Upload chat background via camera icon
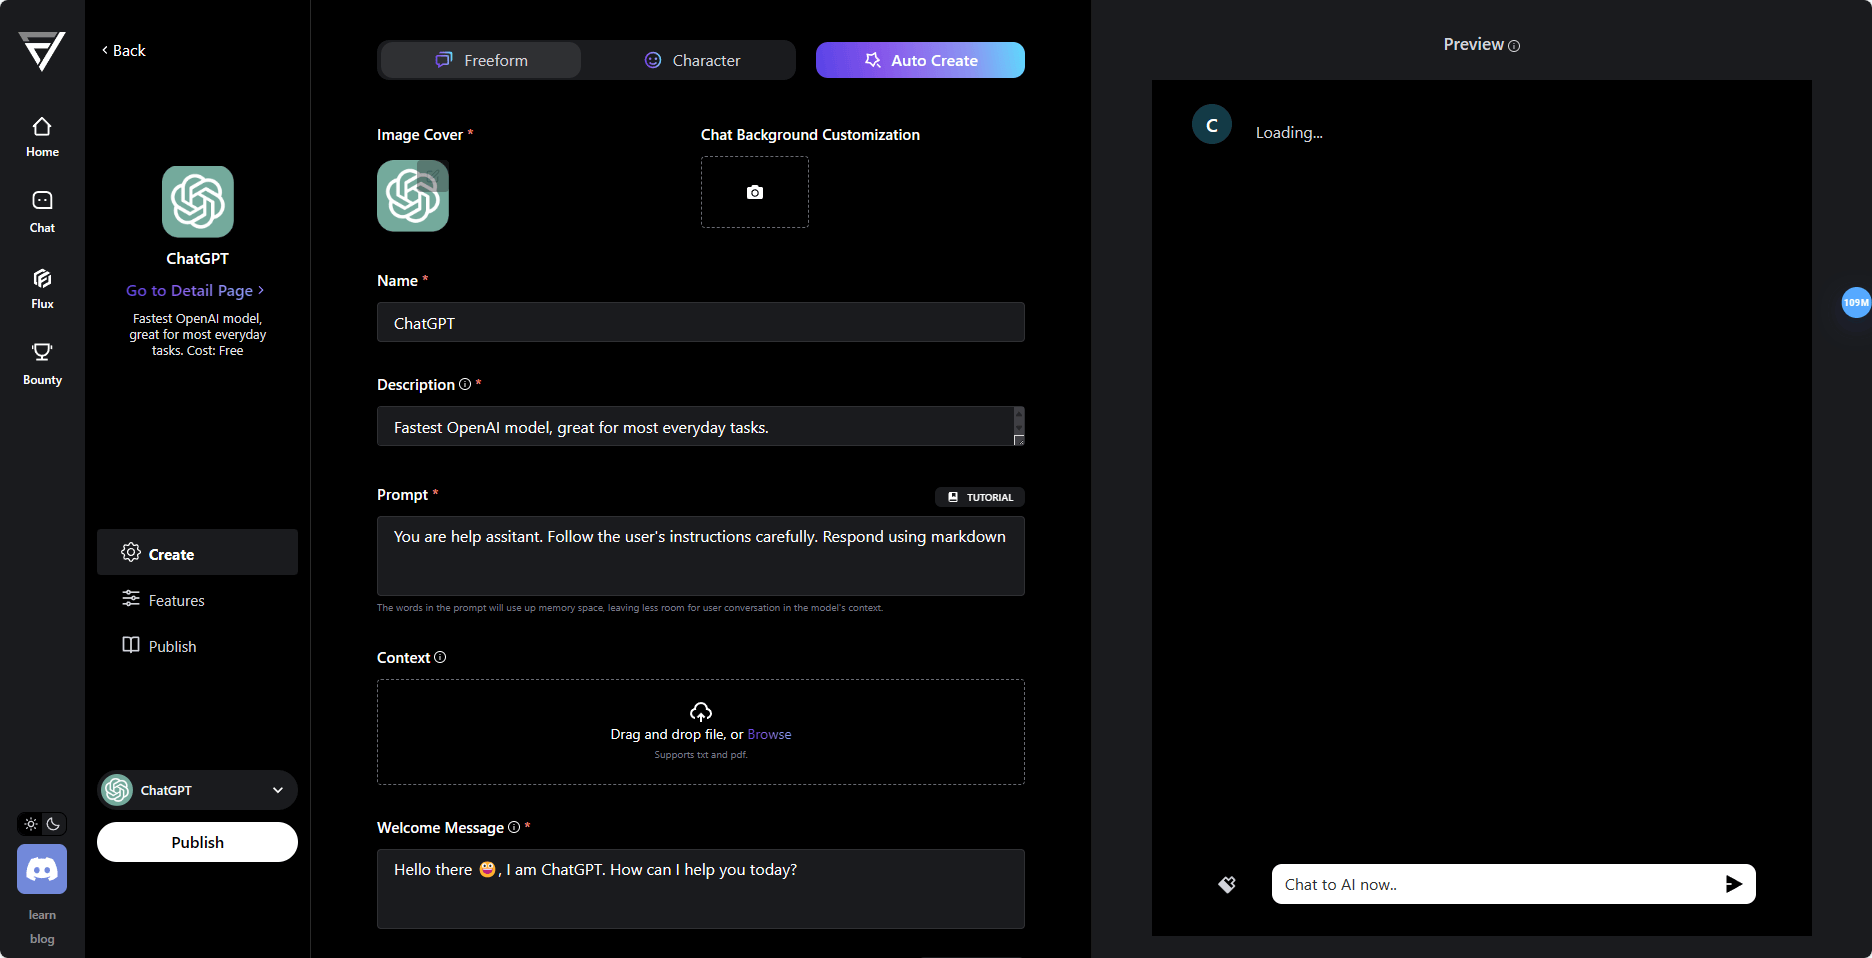This screenshot has height=958, width=1872. click(755, 192)
